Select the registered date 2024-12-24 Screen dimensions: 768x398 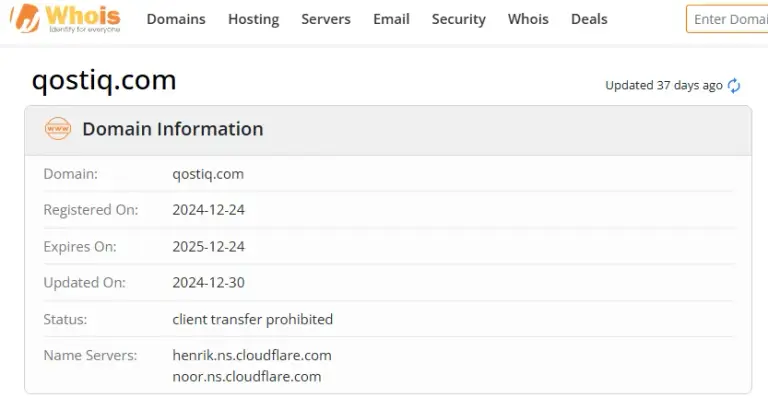tap(208, 210)
